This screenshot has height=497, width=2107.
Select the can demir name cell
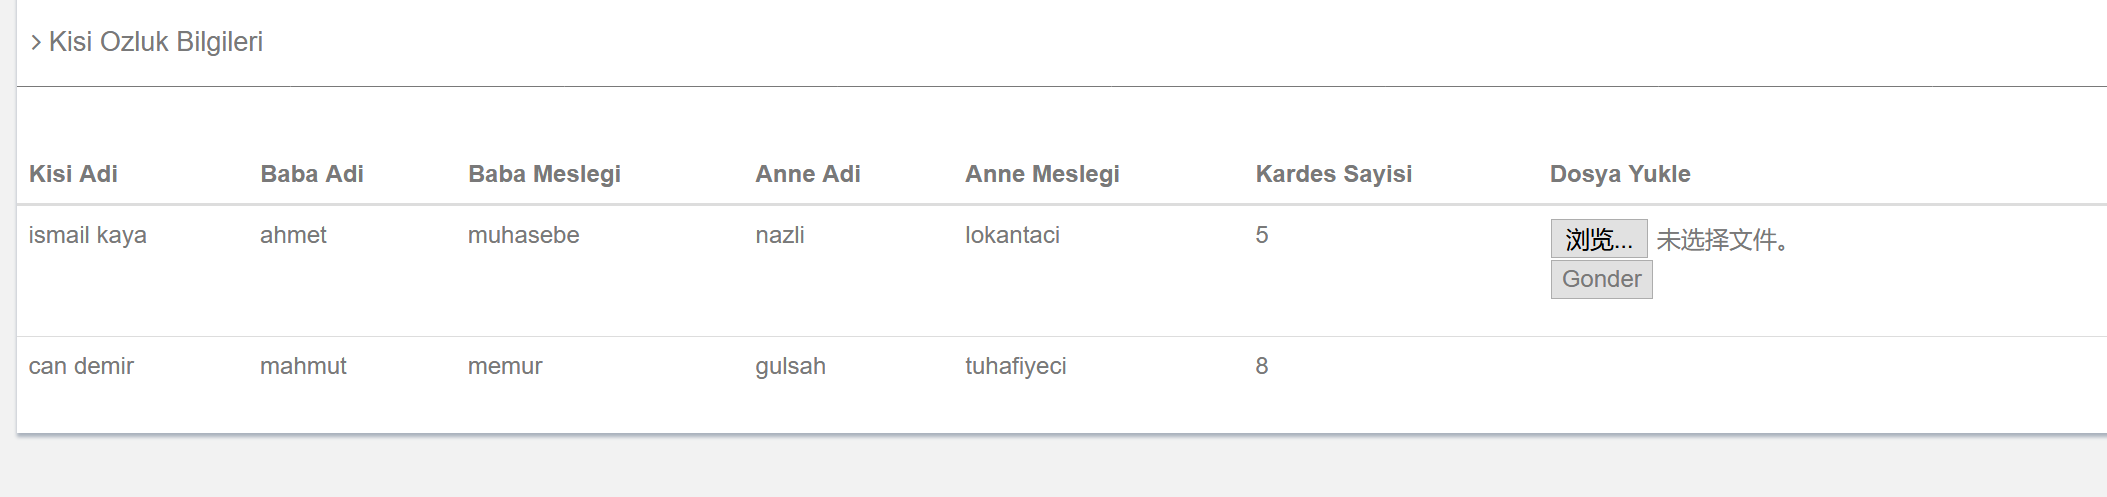point(81,366)
